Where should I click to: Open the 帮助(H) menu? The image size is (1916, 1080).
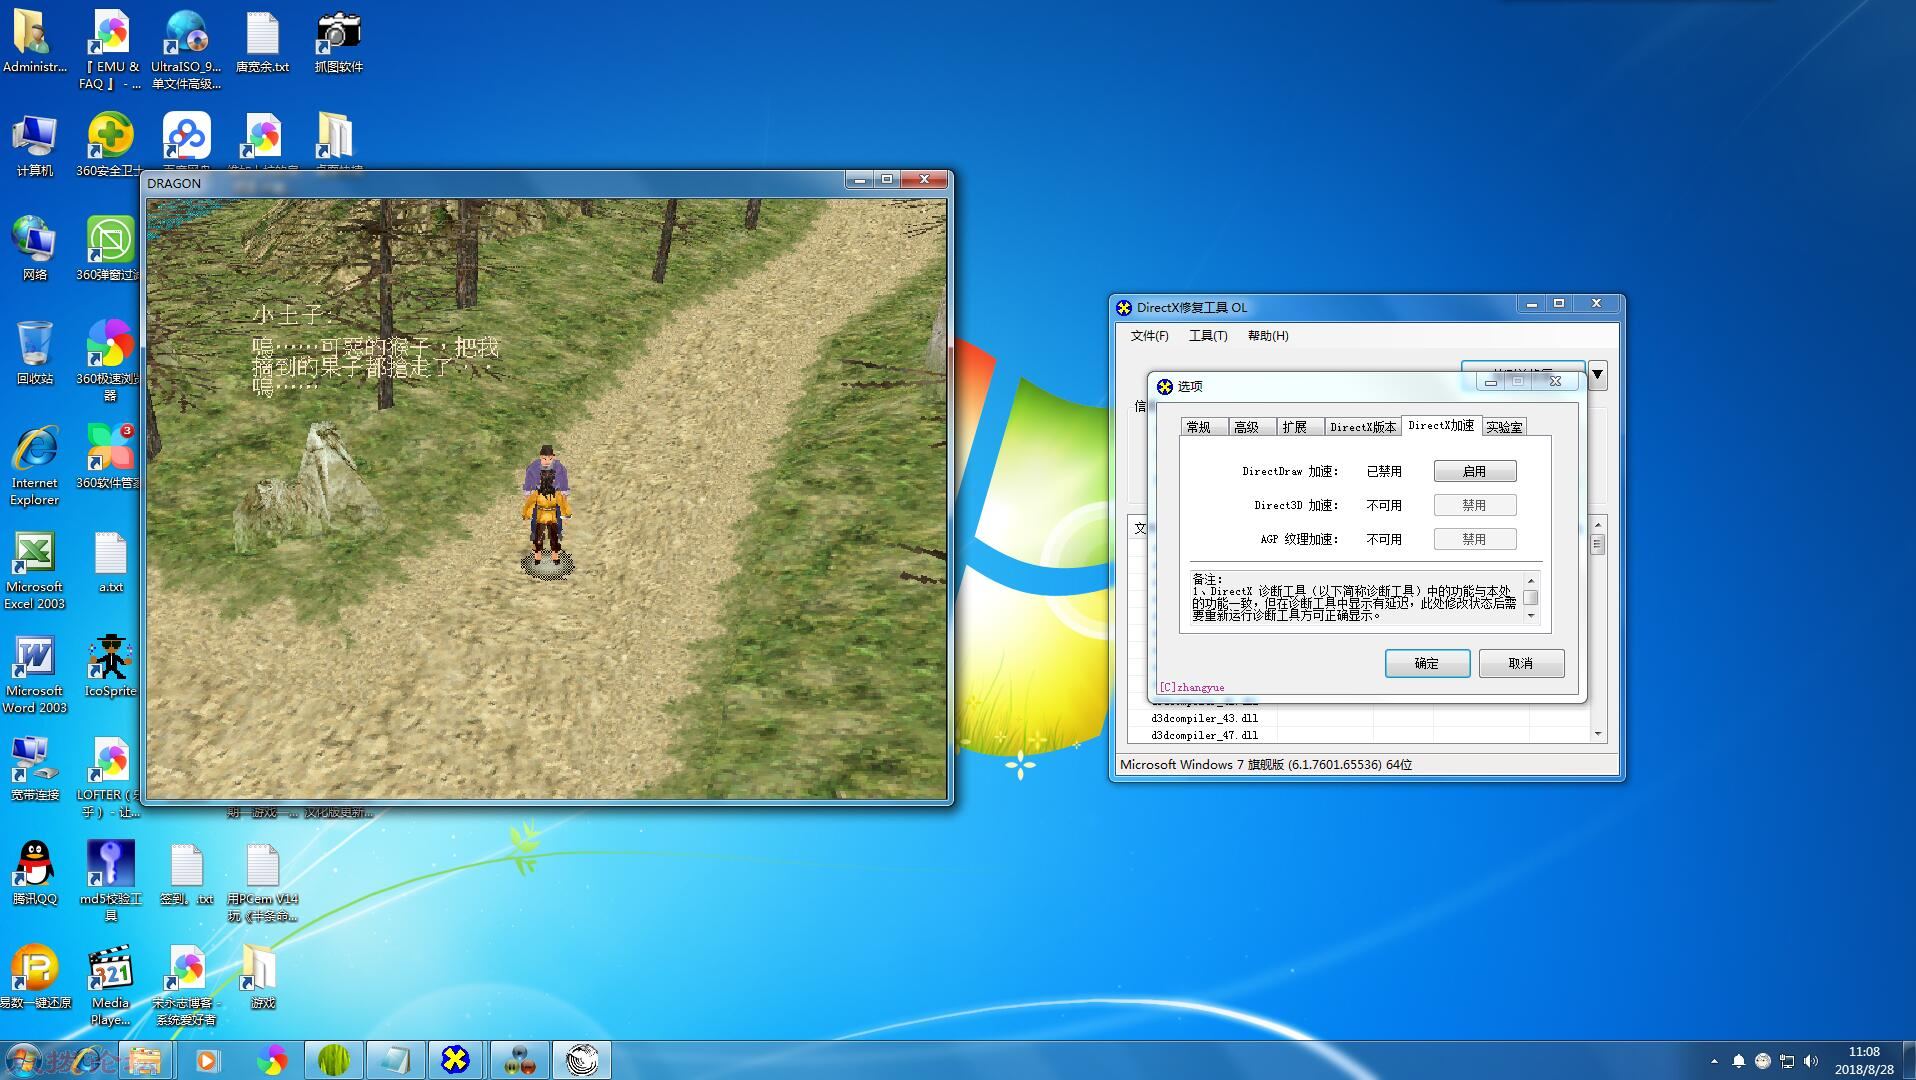coord(1268,336)
